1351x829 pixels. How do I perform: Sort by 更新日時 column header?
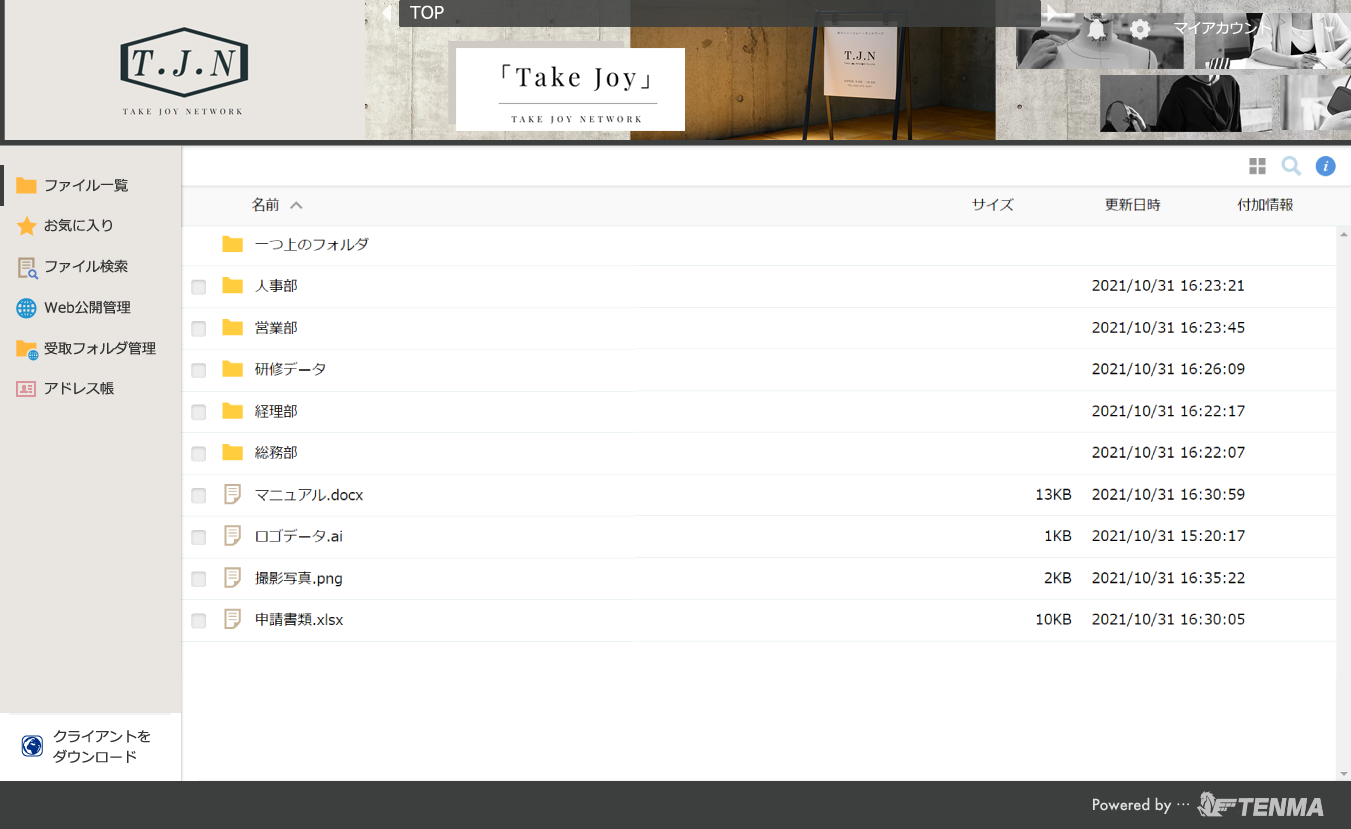pyautogui.click(x=1132, y=205)
